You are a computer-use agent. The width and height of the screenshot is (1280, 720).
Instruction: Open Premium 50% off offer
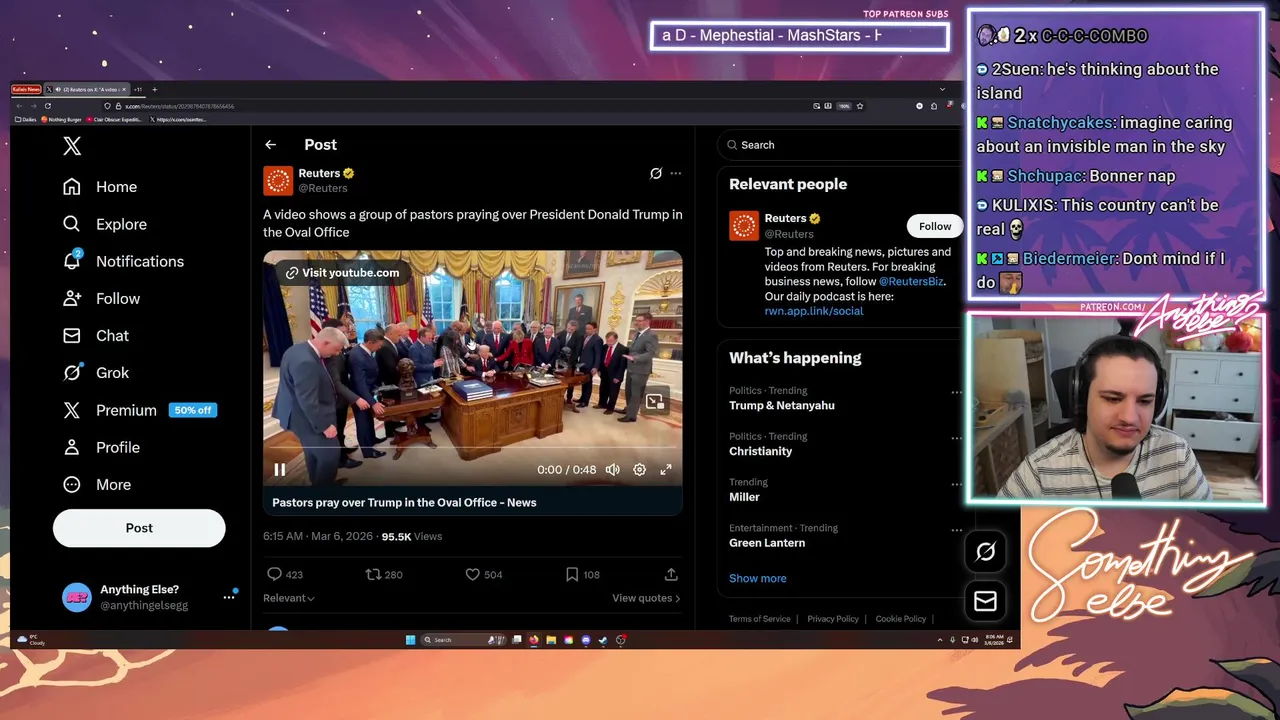[139, 410]
